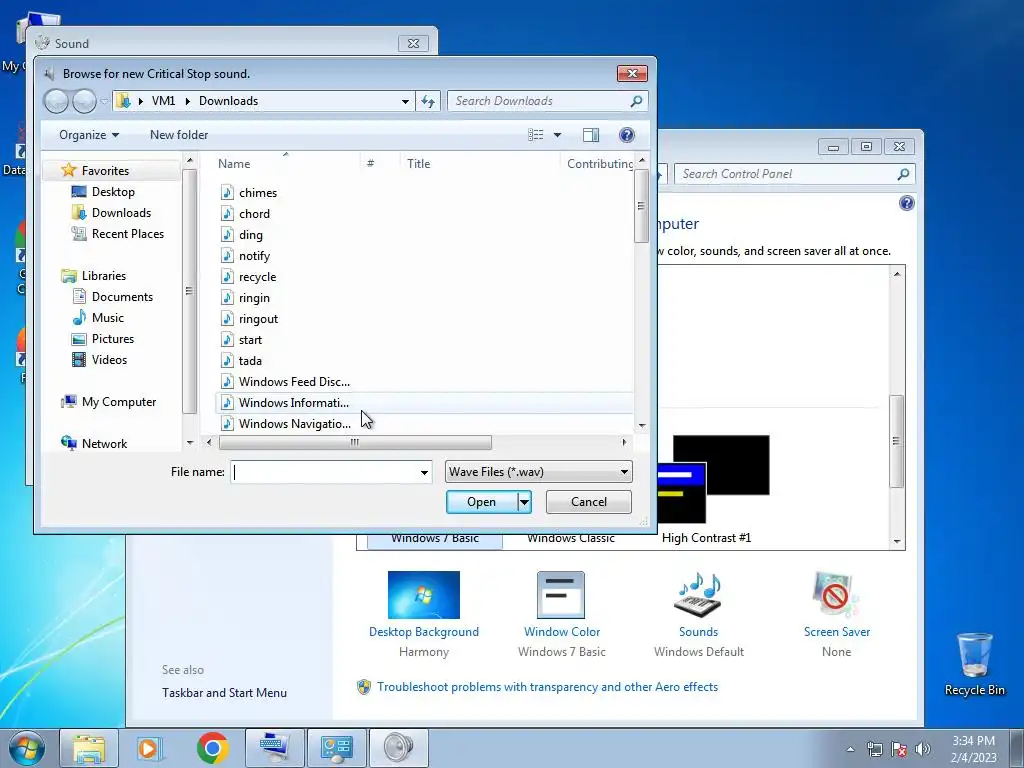Refresh the Downloads folder view
1024x768 pixels.
(x=428, y=101)
